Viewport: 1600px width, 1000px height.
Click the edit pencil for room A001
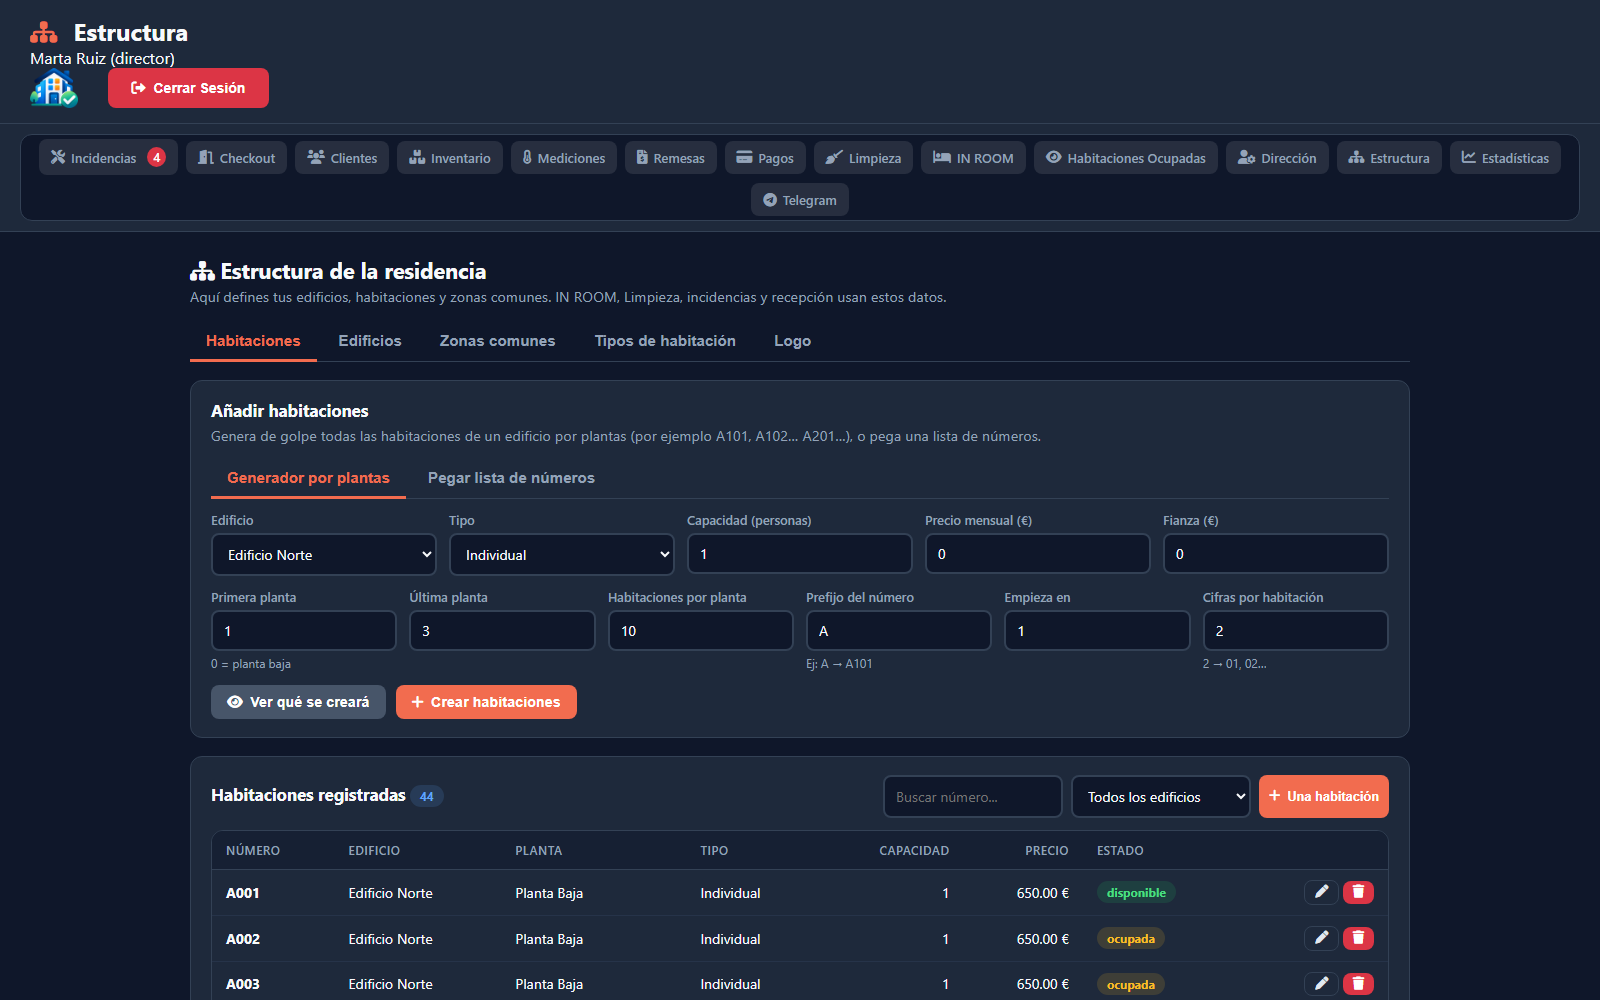point(1321,892)
